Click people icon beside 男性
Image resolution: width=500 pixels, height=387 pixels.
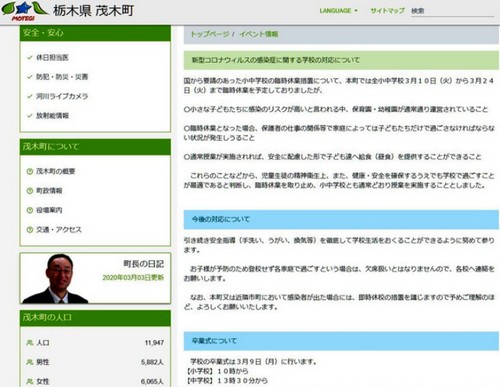point(30,362)
